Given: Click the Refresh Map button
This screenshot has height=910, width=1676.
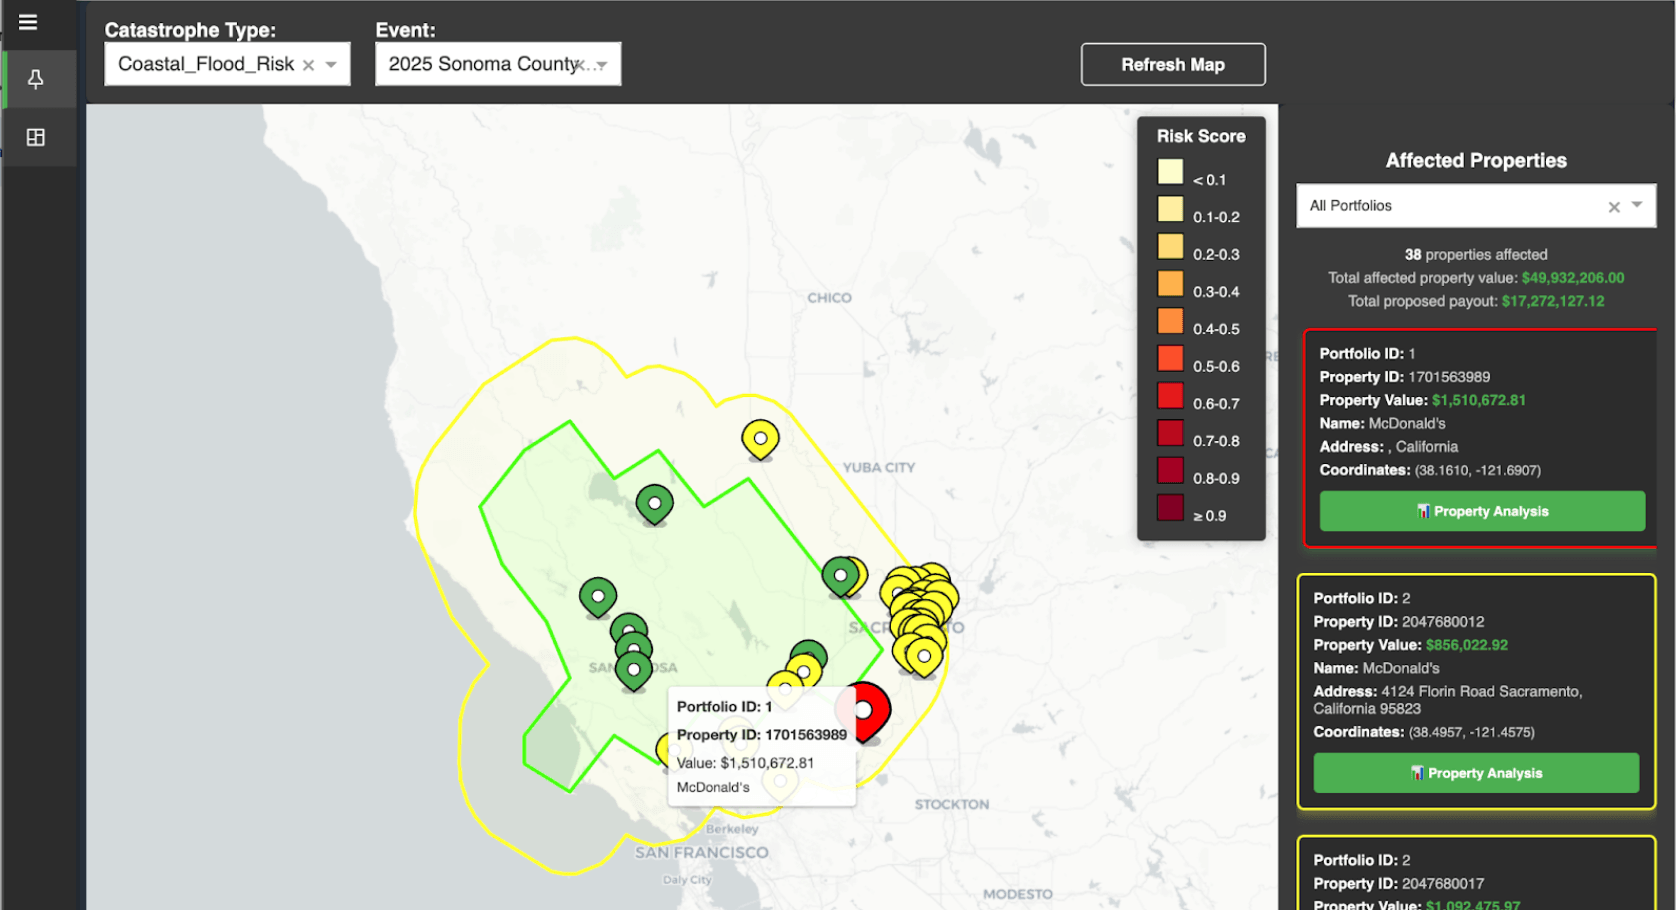Looking at the screenshot, I should coord(1173,64).
